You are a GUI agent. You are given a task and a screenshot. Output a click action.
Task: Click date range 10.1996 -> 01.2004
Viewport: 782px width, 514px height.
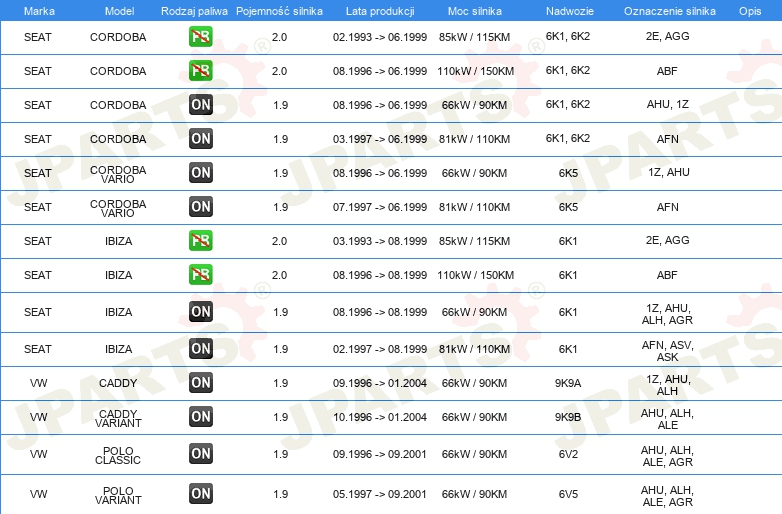tap(380, 417)
